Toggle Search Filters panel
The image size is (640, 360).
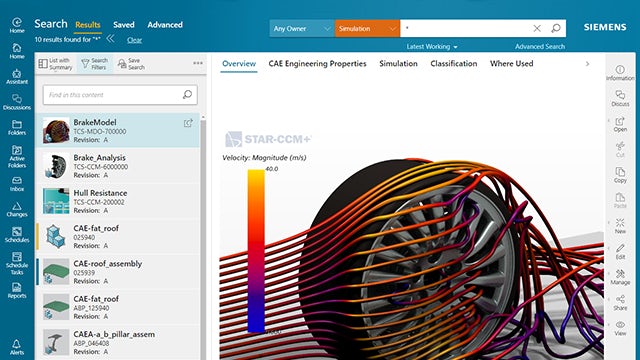click(x=95, y=64)
